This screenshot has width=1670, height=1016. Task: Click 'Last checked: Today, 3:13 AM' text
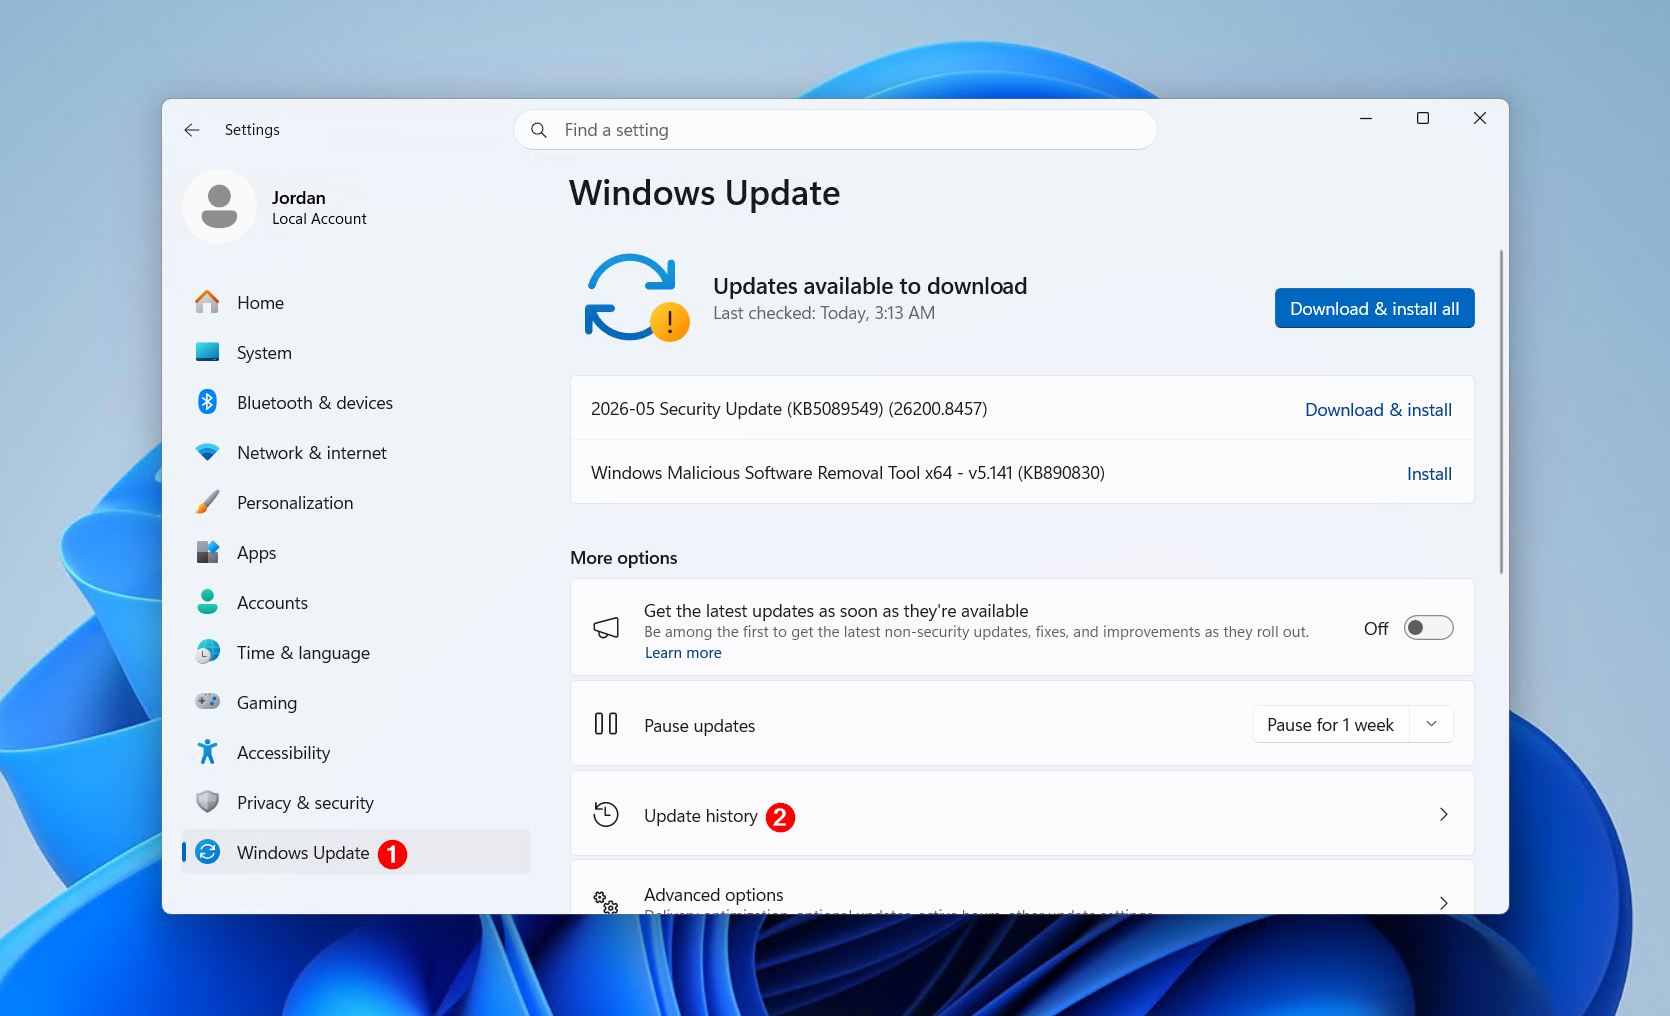824,313
